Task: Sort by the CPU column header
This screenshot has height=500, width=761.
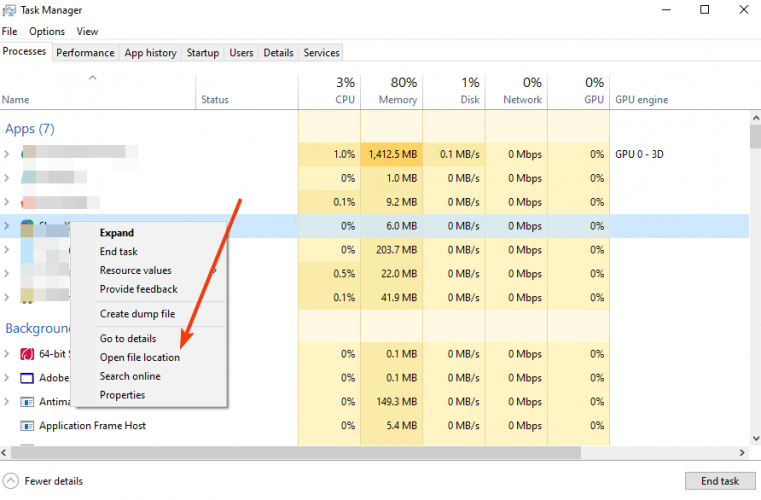Action: pyautogui.click(x=329, y=92)
